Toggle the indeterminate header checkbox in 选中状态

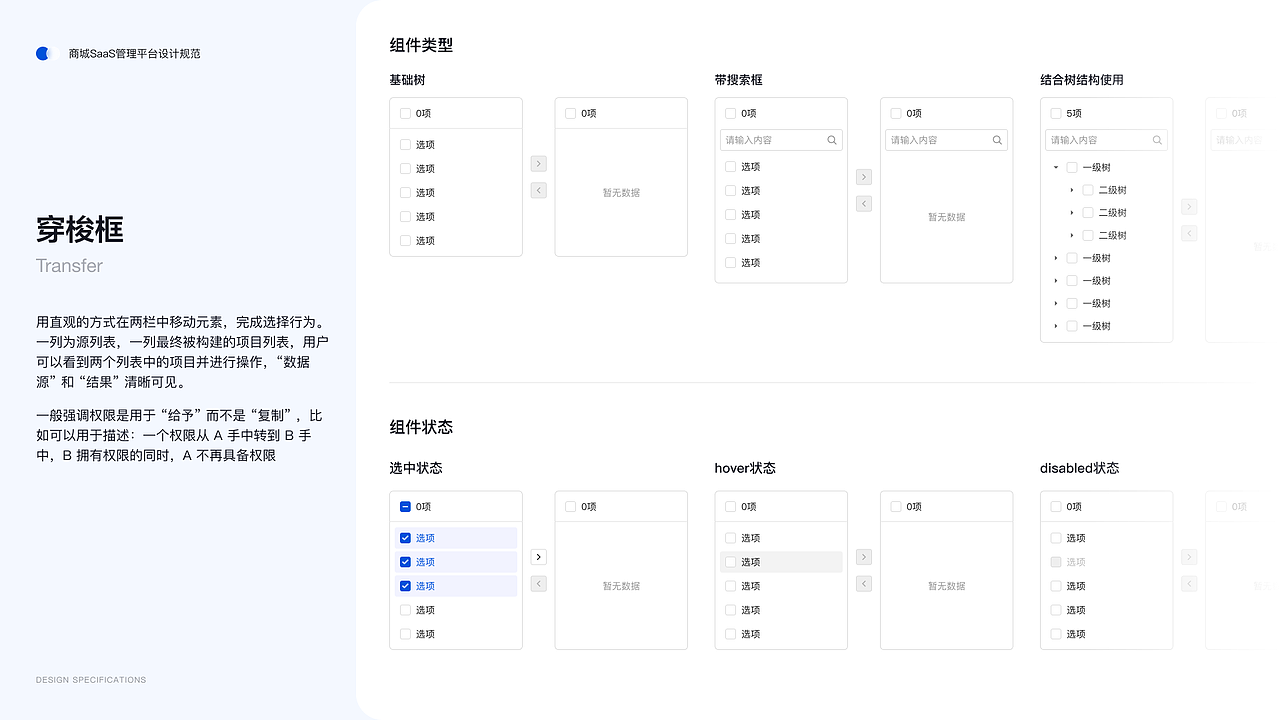click(405, 507)
